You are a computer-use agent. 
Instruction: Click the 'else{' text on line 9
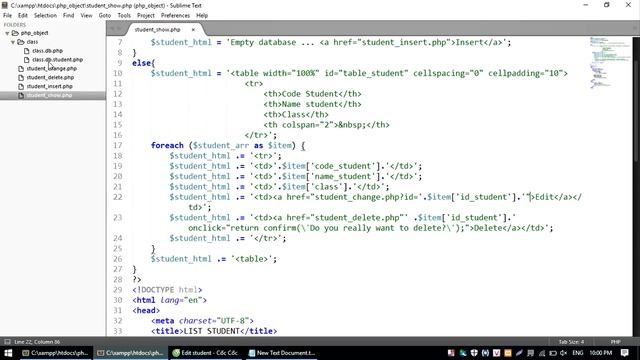coord(144,63)
